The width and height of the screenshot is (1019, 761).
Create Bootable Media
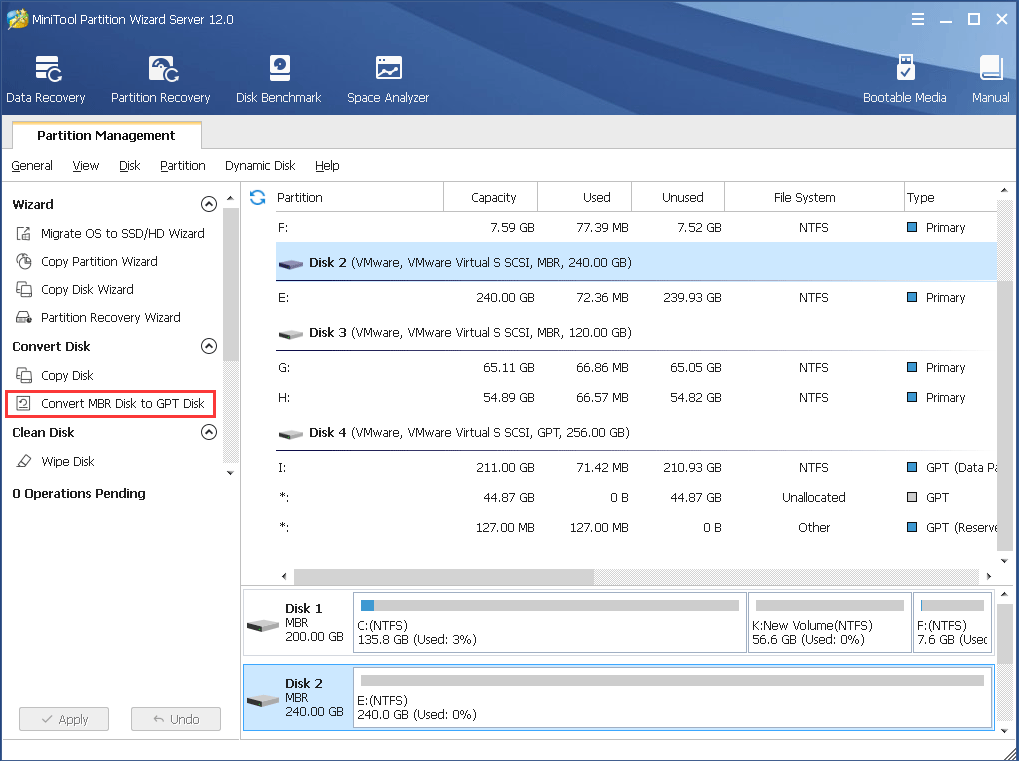click(904, 79)
